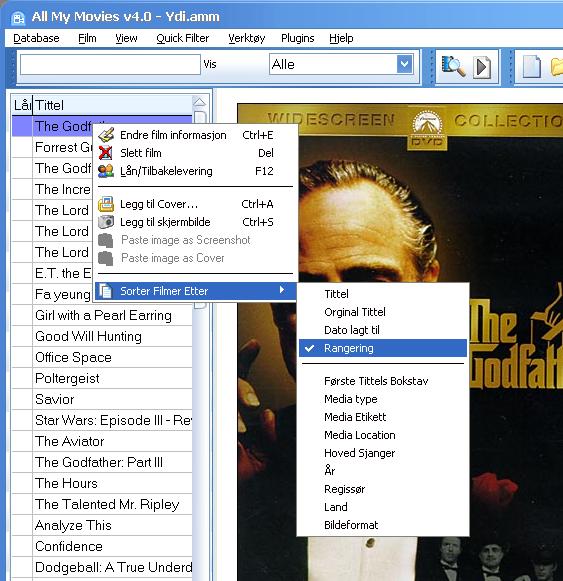Select Savior in the list

coord(102,399)
